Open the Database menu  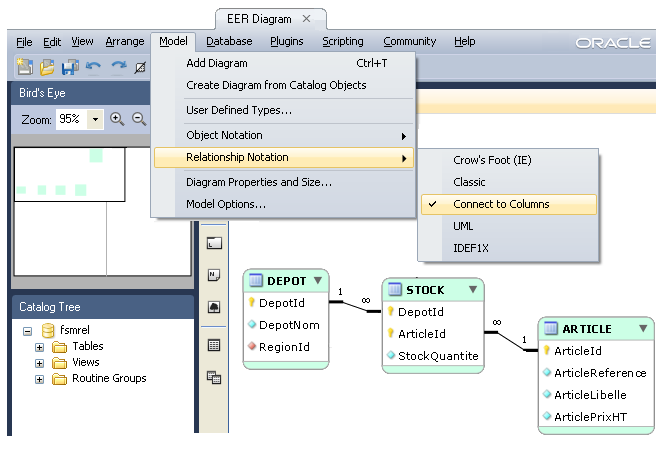point(229,41)
